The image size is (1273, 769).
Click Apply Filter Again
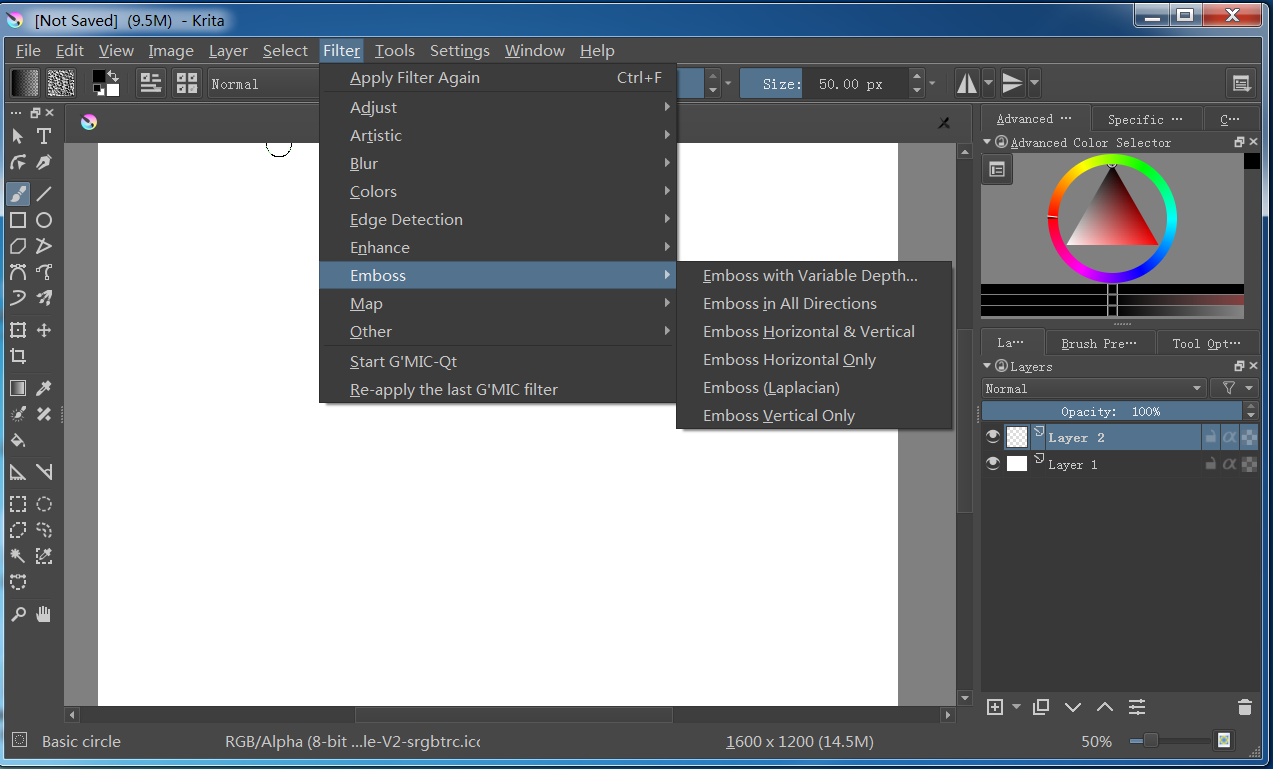point(415,78)
